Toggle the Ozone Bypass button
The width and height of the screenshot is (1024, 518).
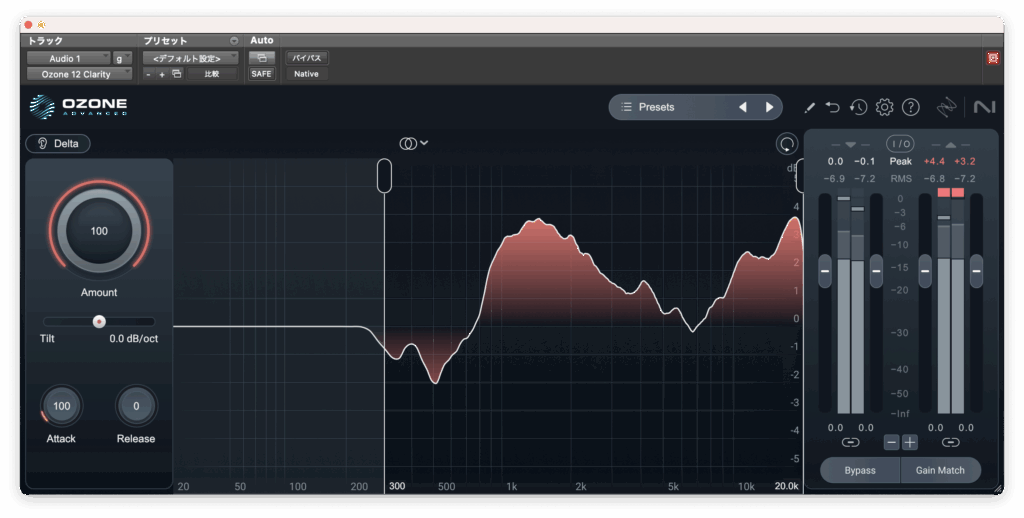click(x=859, y=470)
